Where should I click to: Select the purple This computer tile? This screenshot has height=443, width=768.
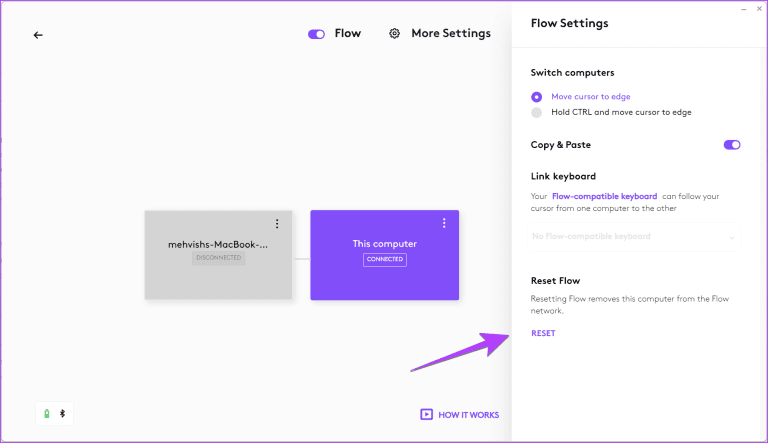384,255
